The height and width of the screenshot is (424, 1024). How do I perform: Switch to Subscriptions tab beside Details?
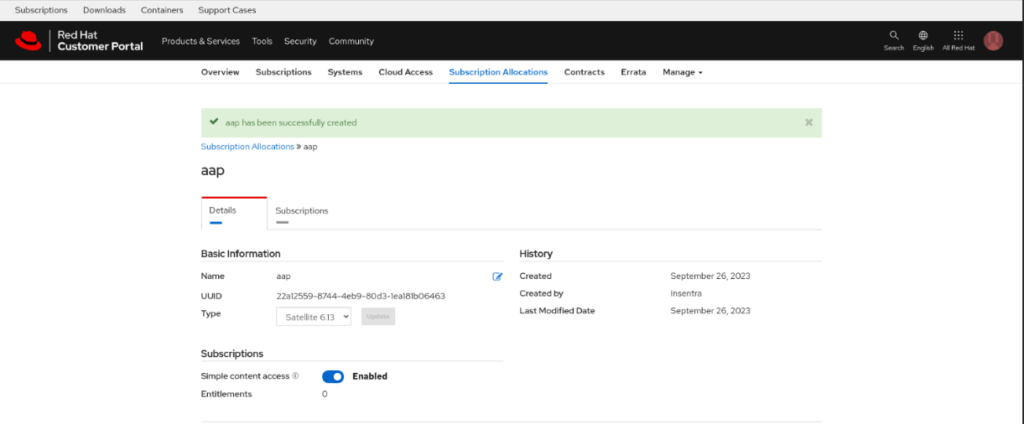[302, 213]
